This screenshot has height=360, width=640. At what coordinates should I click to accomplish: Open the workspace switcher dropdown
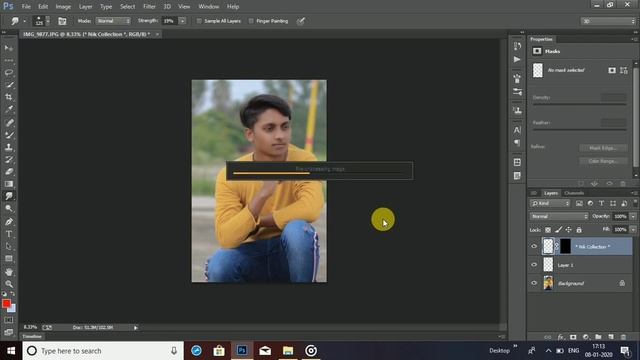608,21
